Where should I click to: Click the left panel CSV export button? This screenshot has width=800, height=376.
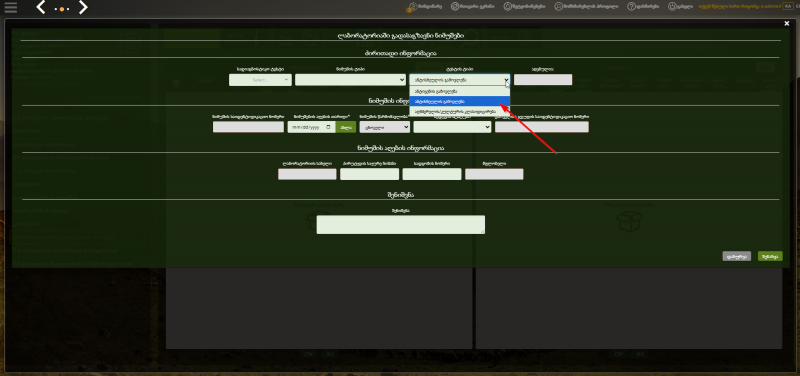coord(309,354)
